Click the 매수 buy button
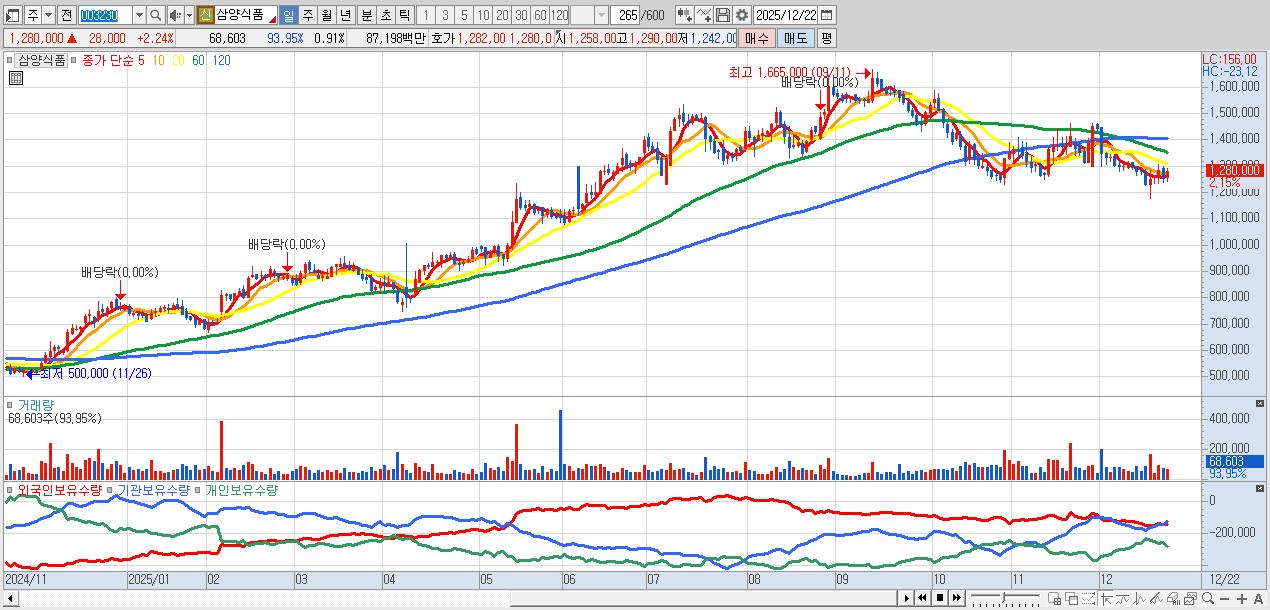The image size is (1270, 610). (x=757, y=38)
